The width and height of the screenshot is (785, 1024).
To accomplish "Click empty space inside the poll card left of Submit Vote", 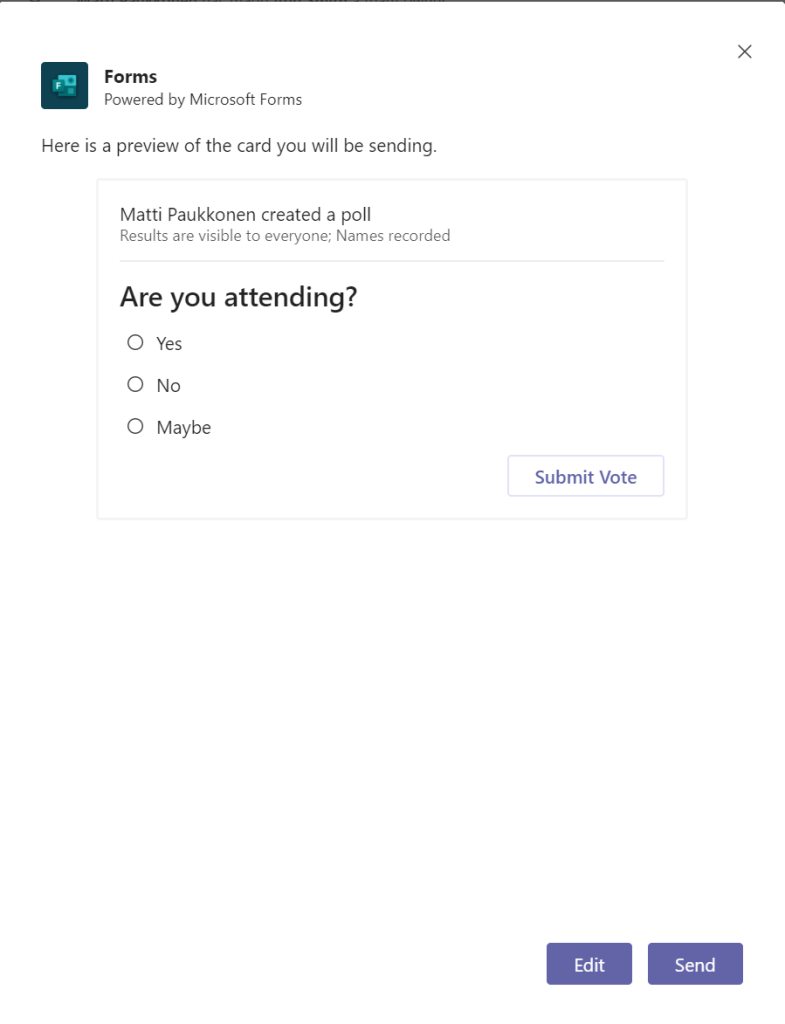I will (x=300, y=476).
